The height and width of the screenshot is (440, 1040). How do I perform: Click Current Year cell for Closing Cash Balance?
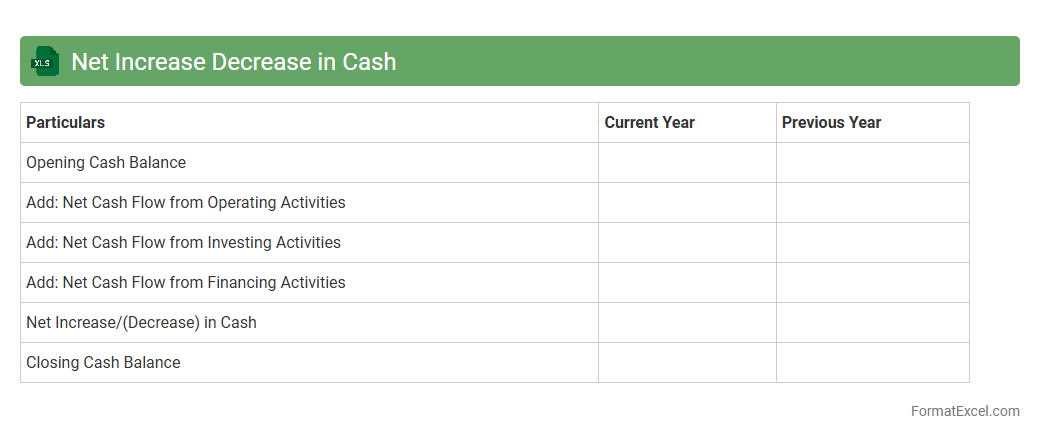click(687, 363)
